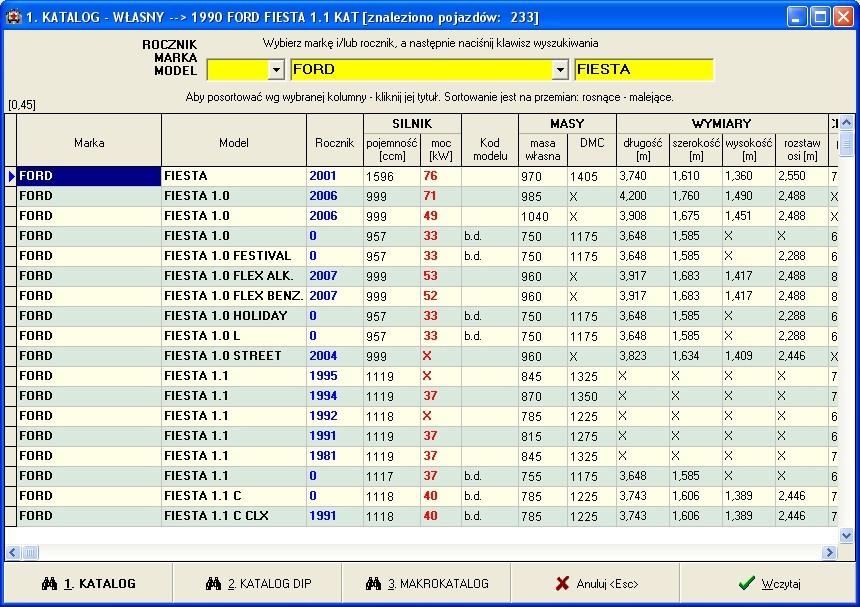Screen dimensions: 860x607
Task: Sort by szerokość [m] column header
Action: [x=696, y=149]
